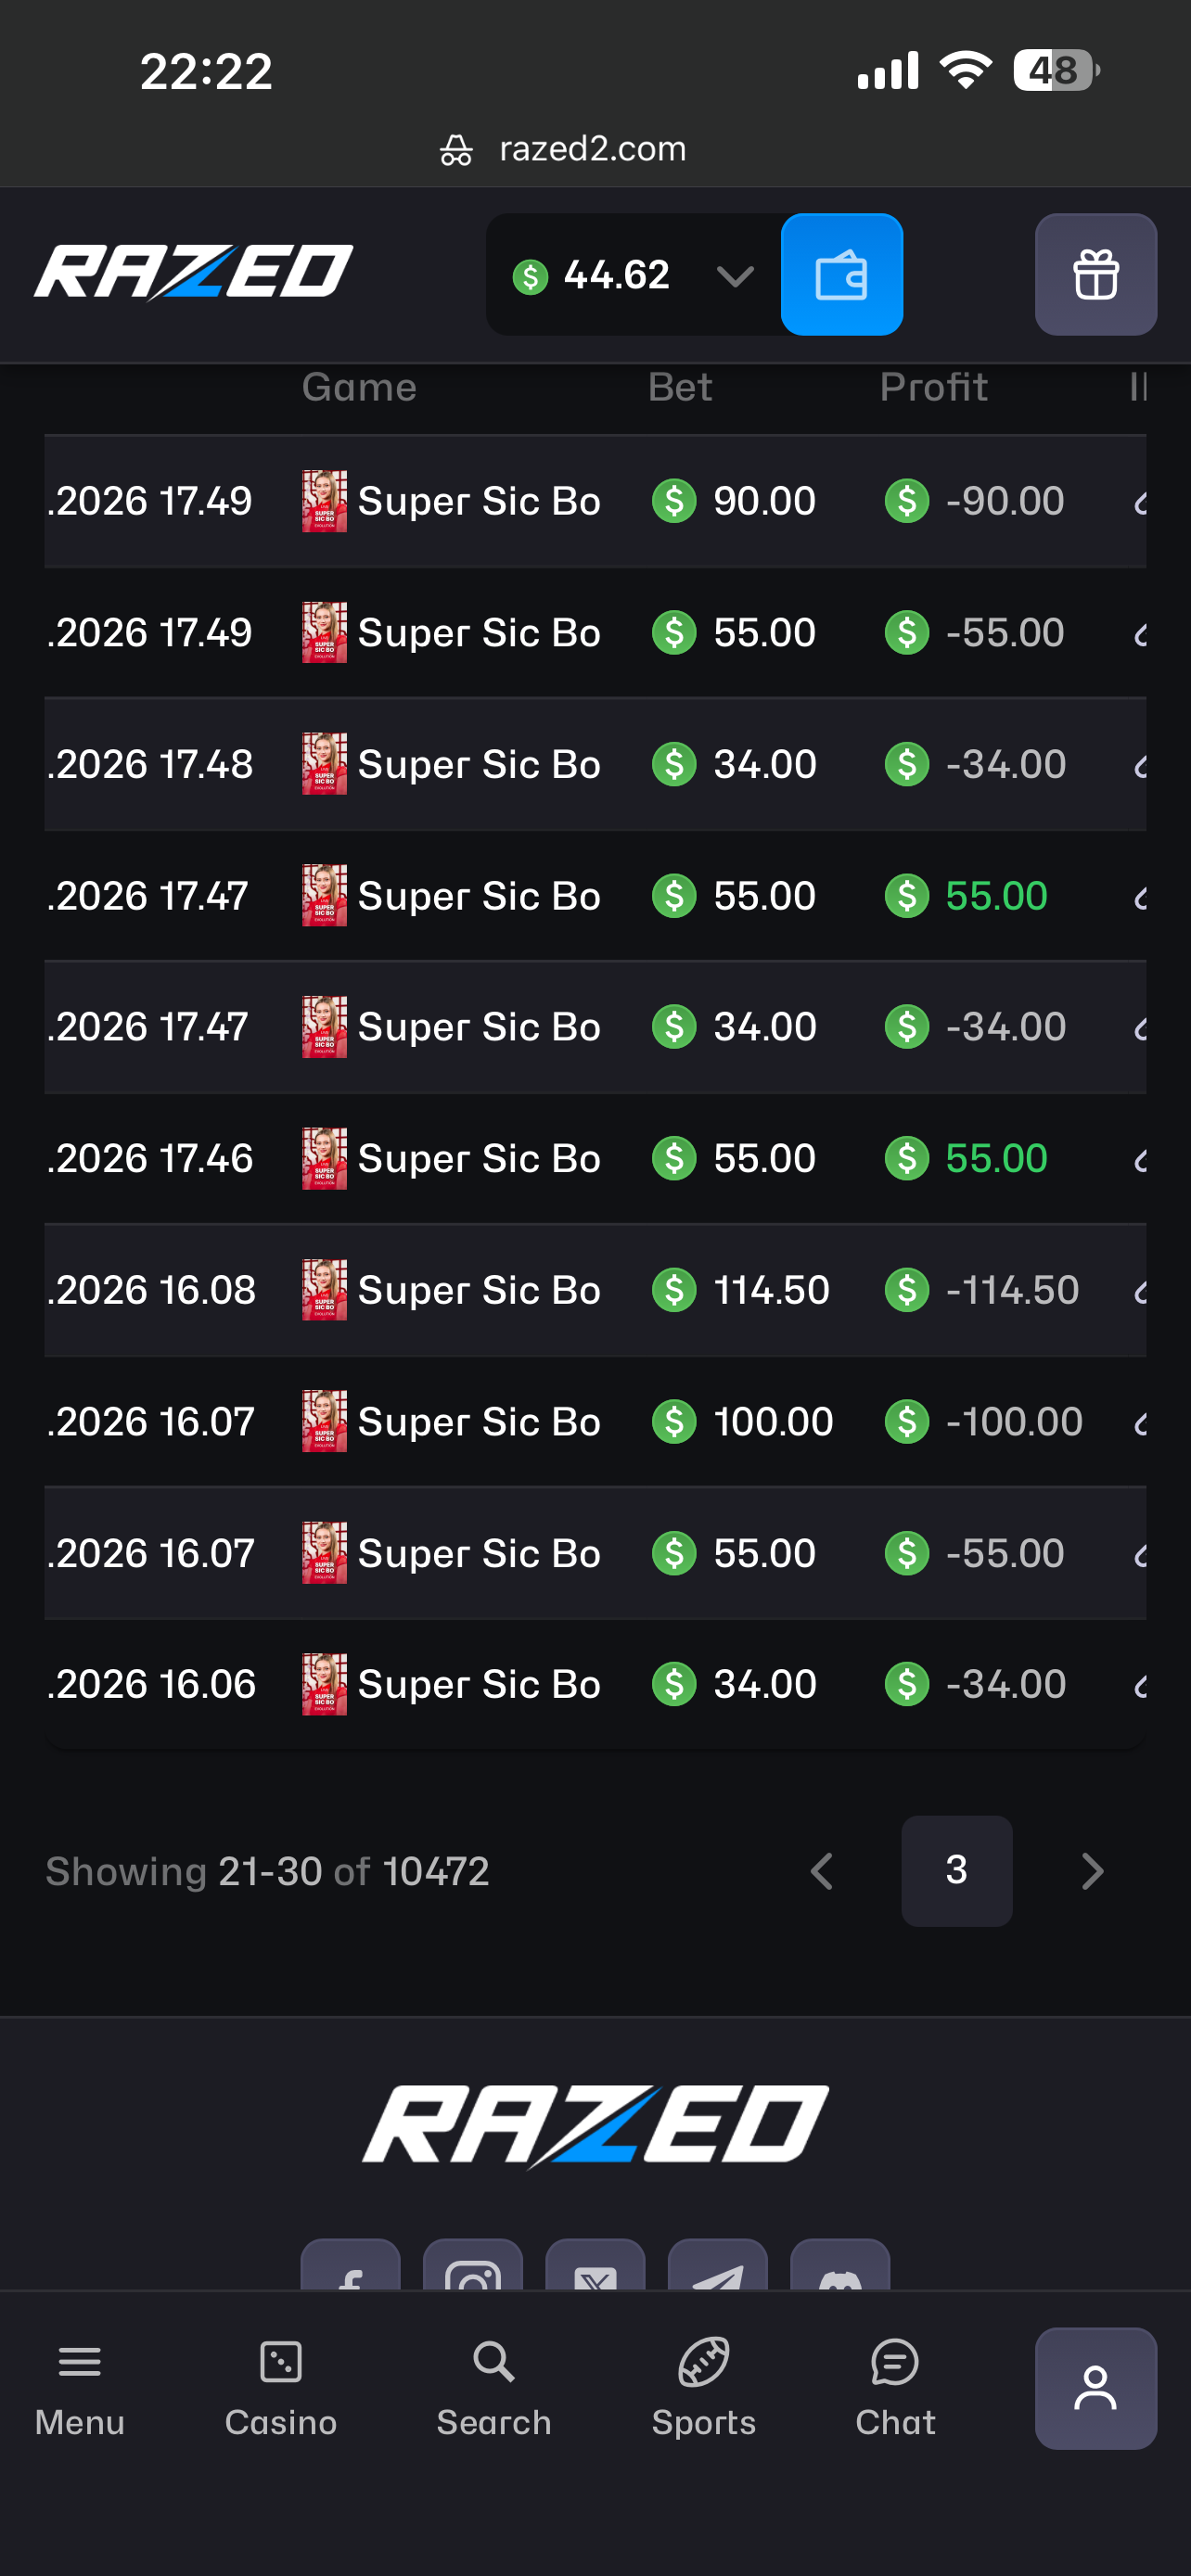This screenshot has height=2576, width=1191.
Task: Open the Search tab
Action: coord(494,2388)
